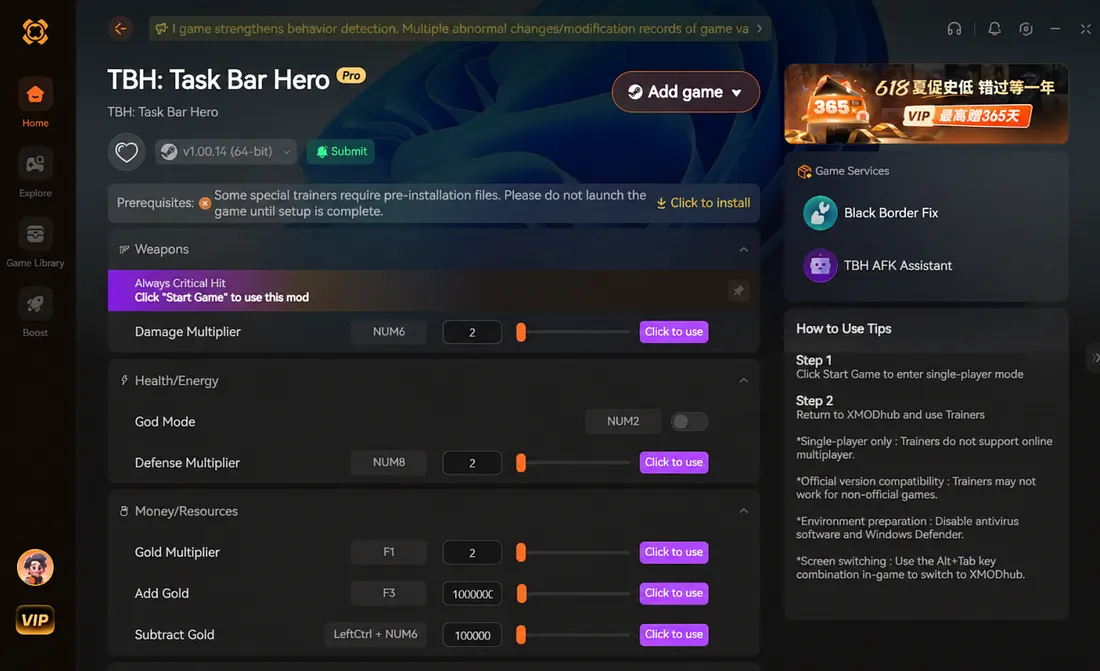1100x671 pixels.
Task: Adjust Add Gold slider handle
Action: [521, 594]
